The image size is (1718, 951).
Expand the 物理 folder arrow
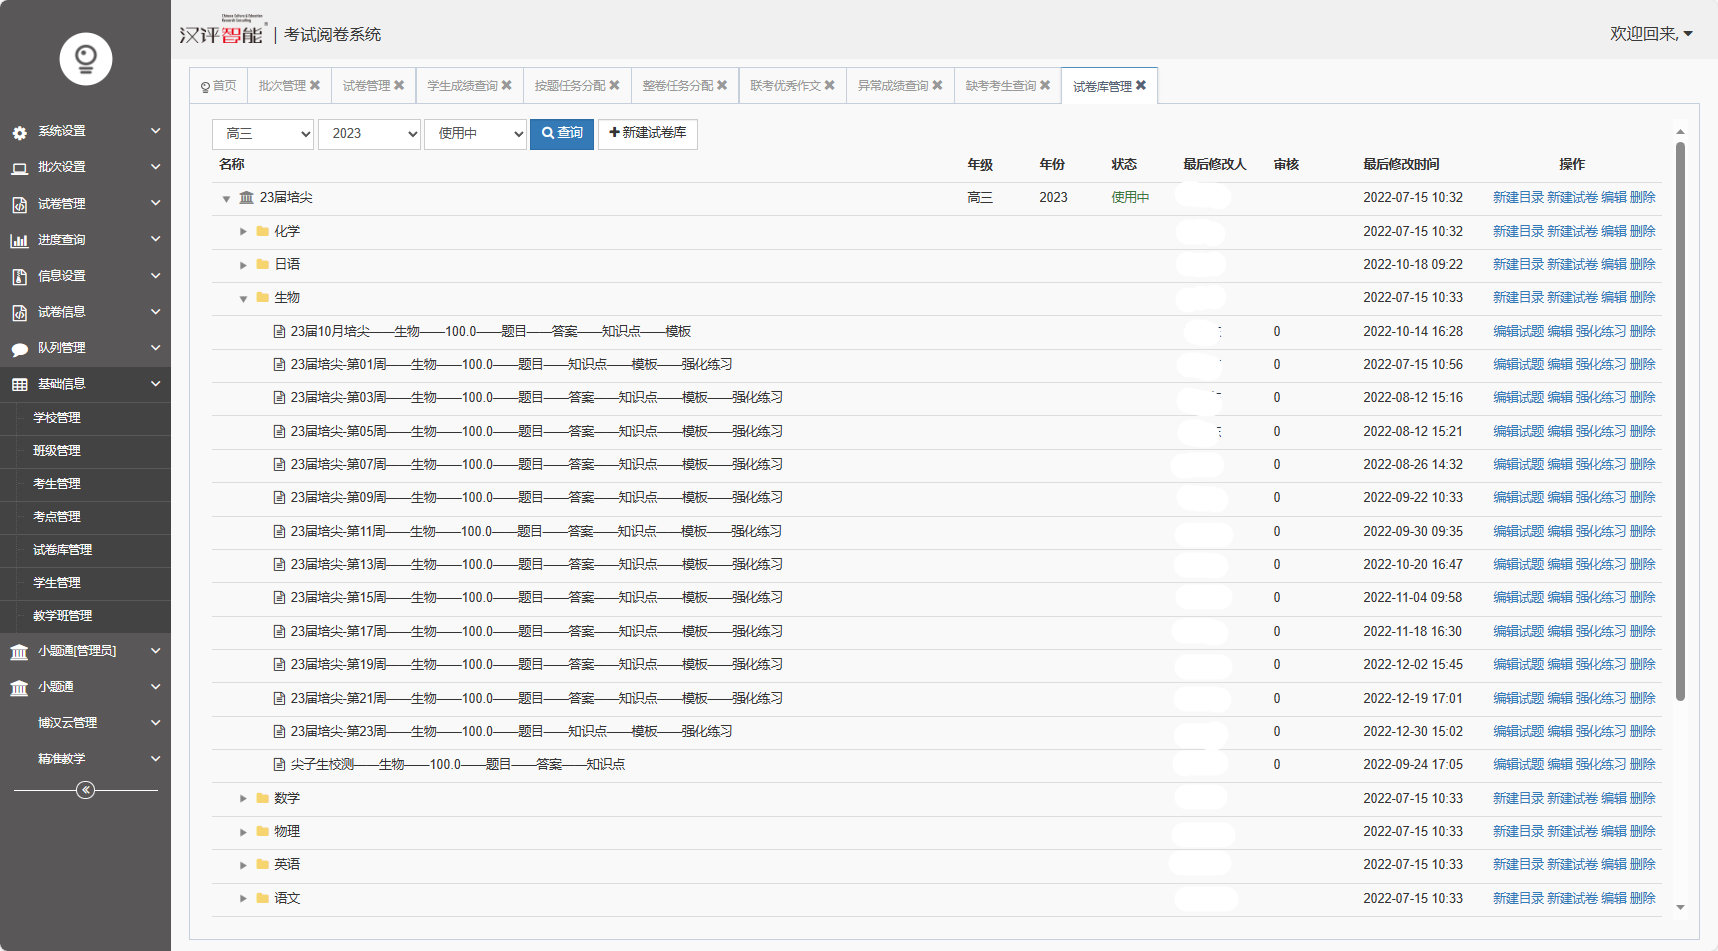[243, 832]
